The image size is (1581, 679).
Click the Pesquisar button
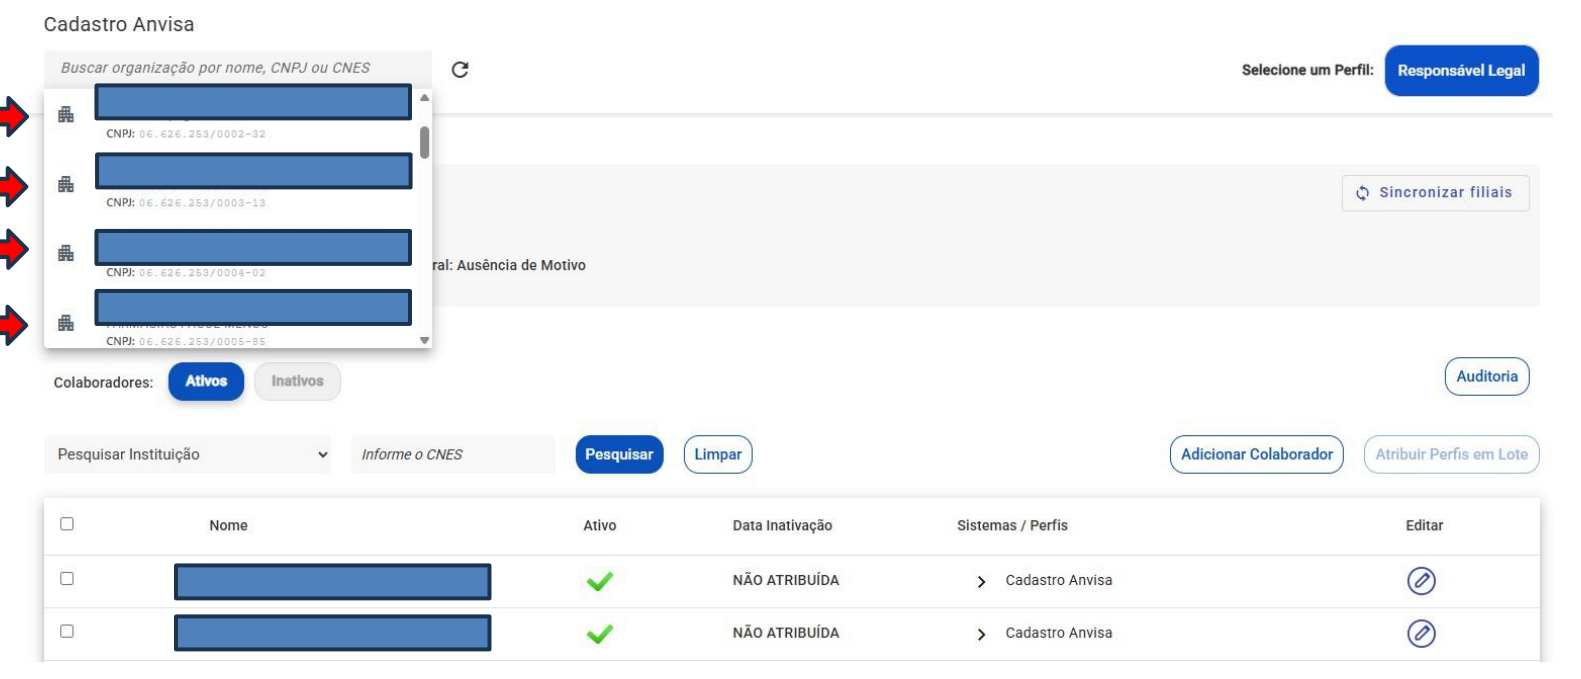619,454
